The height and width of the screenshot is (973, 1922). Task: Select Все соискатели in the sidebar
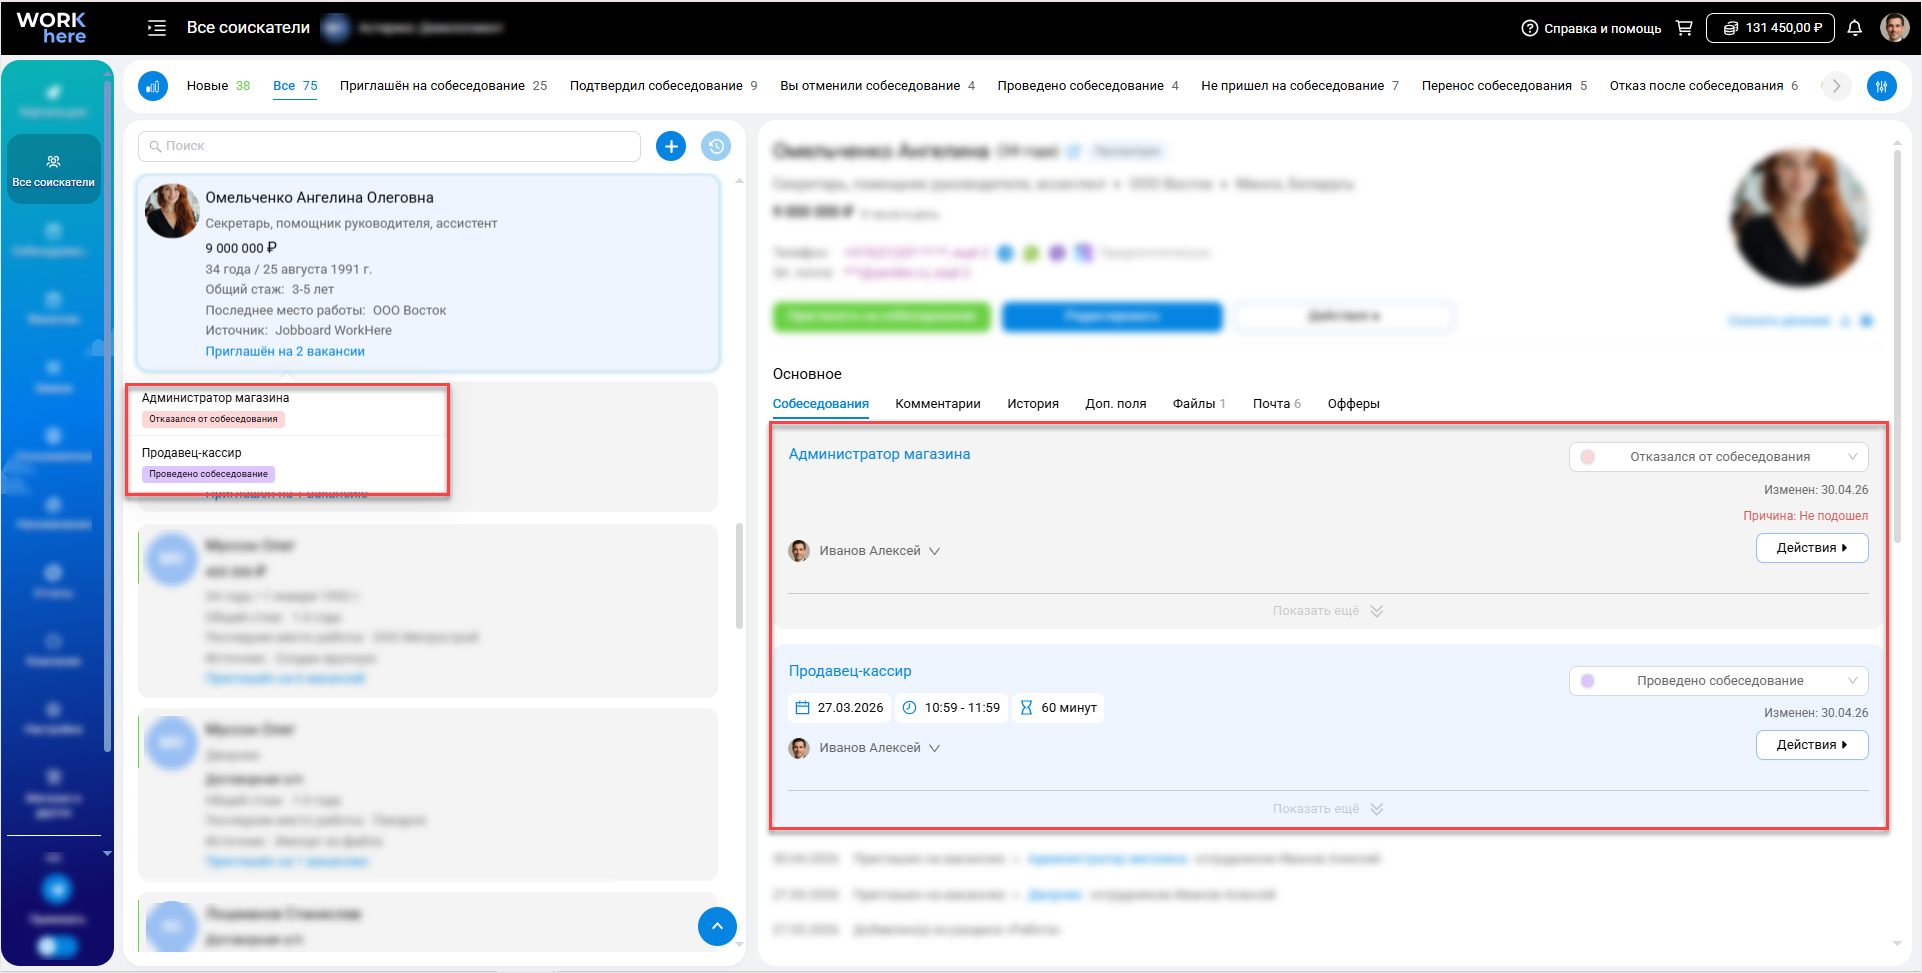click(x=54, y=169)
